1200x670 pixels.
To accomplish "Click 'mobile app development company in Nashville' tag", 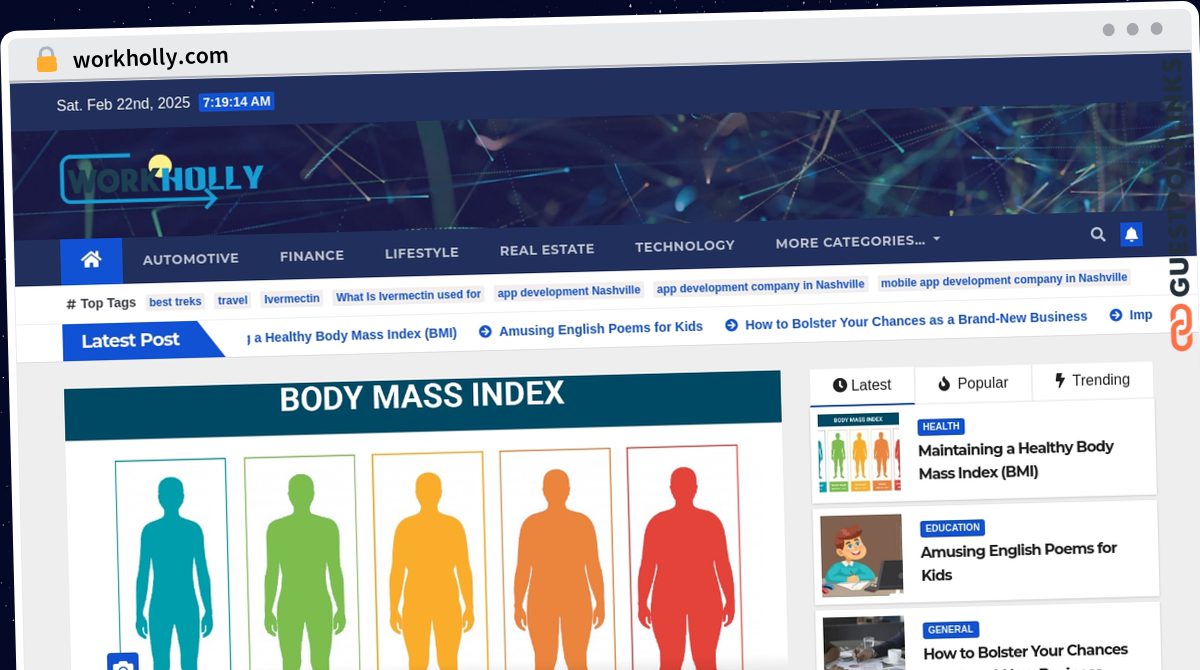I will [1004, 279].
